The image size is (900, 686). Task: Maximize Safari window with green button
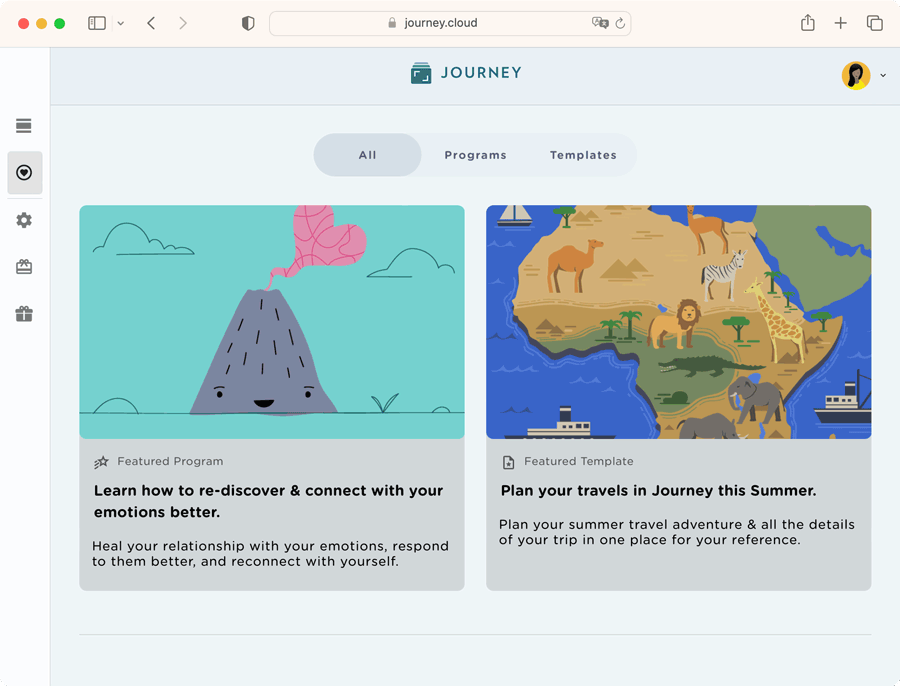[59, 24]
